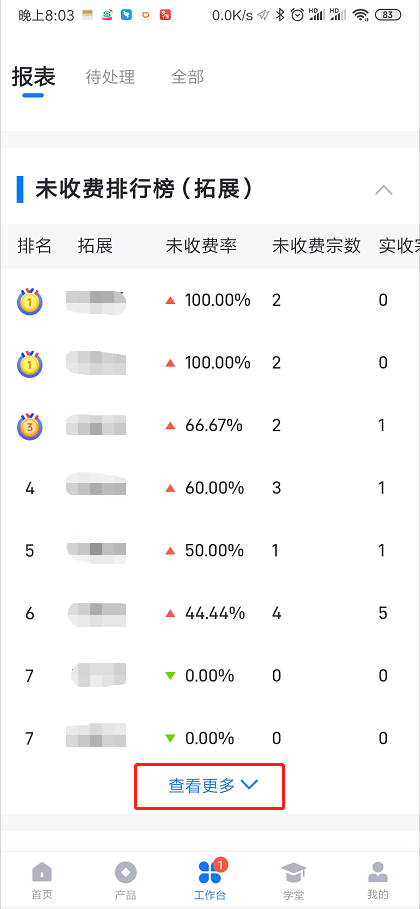
Task: Tap the 66.67% rate in third row
Action: pyautogui.click(x=213, y=426)
